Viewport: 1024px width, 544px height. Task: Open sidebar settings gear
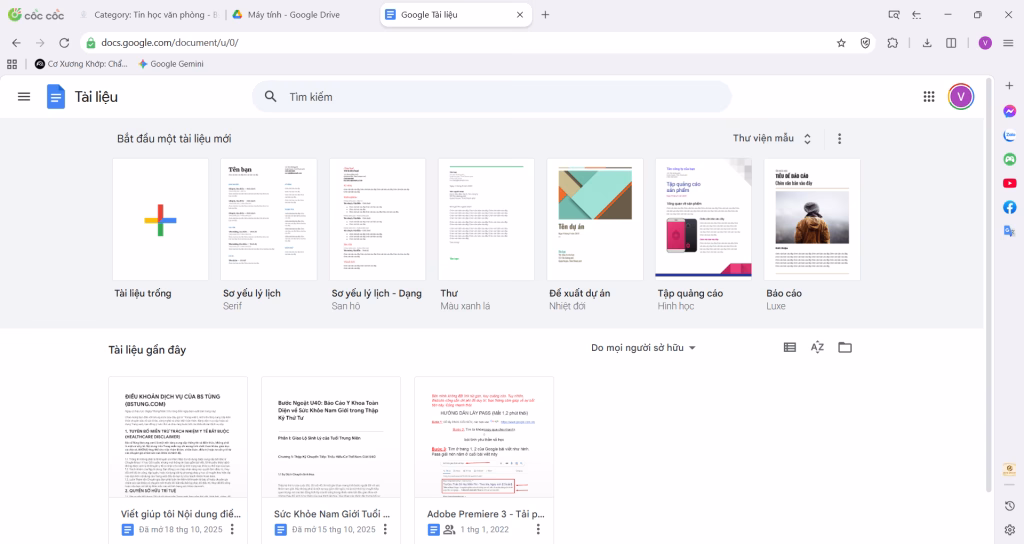(1010, 530)
